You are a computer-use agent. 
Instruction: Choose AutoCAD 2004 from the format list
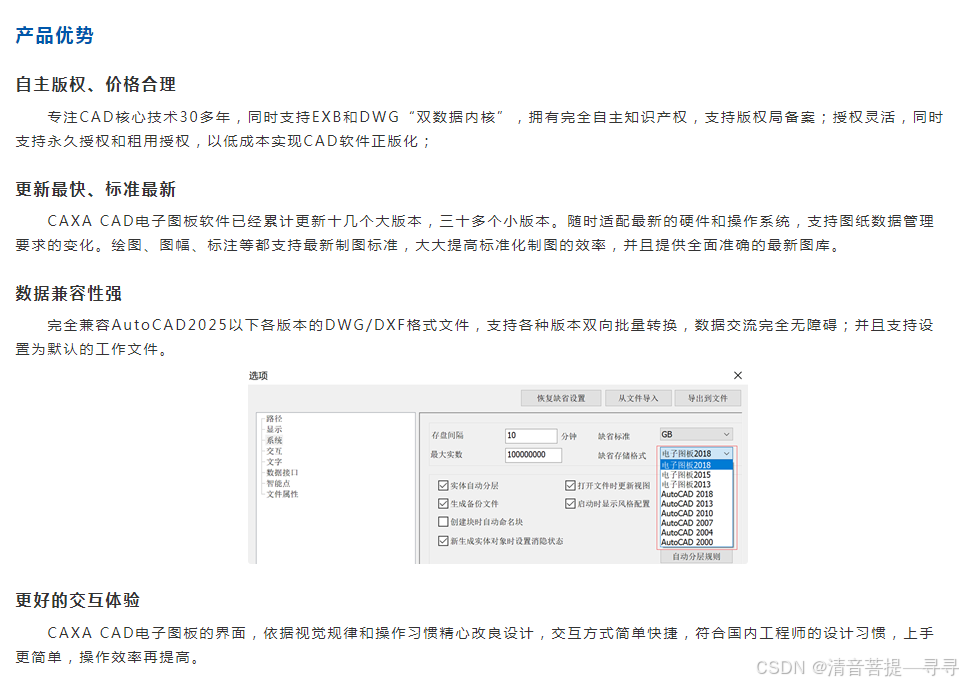pyautogui.click(x=696, y=533)
